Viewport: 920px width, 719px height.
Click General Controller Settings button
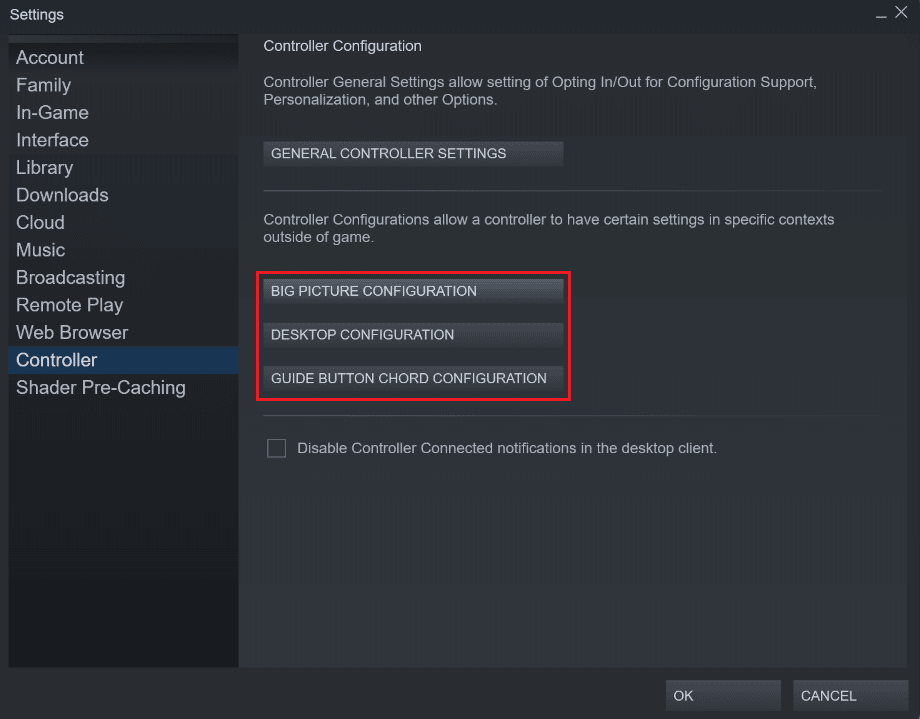(413, 154)
